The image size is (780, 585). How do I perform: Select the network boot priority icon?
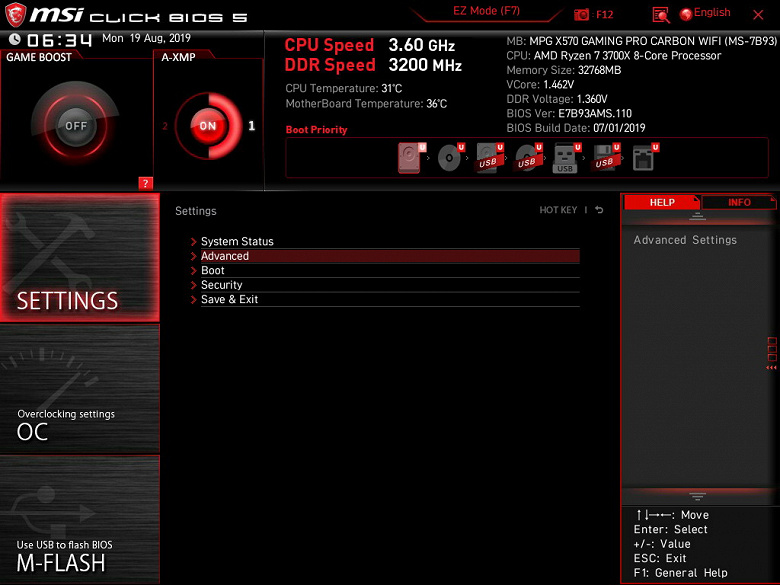click(644, 158)
